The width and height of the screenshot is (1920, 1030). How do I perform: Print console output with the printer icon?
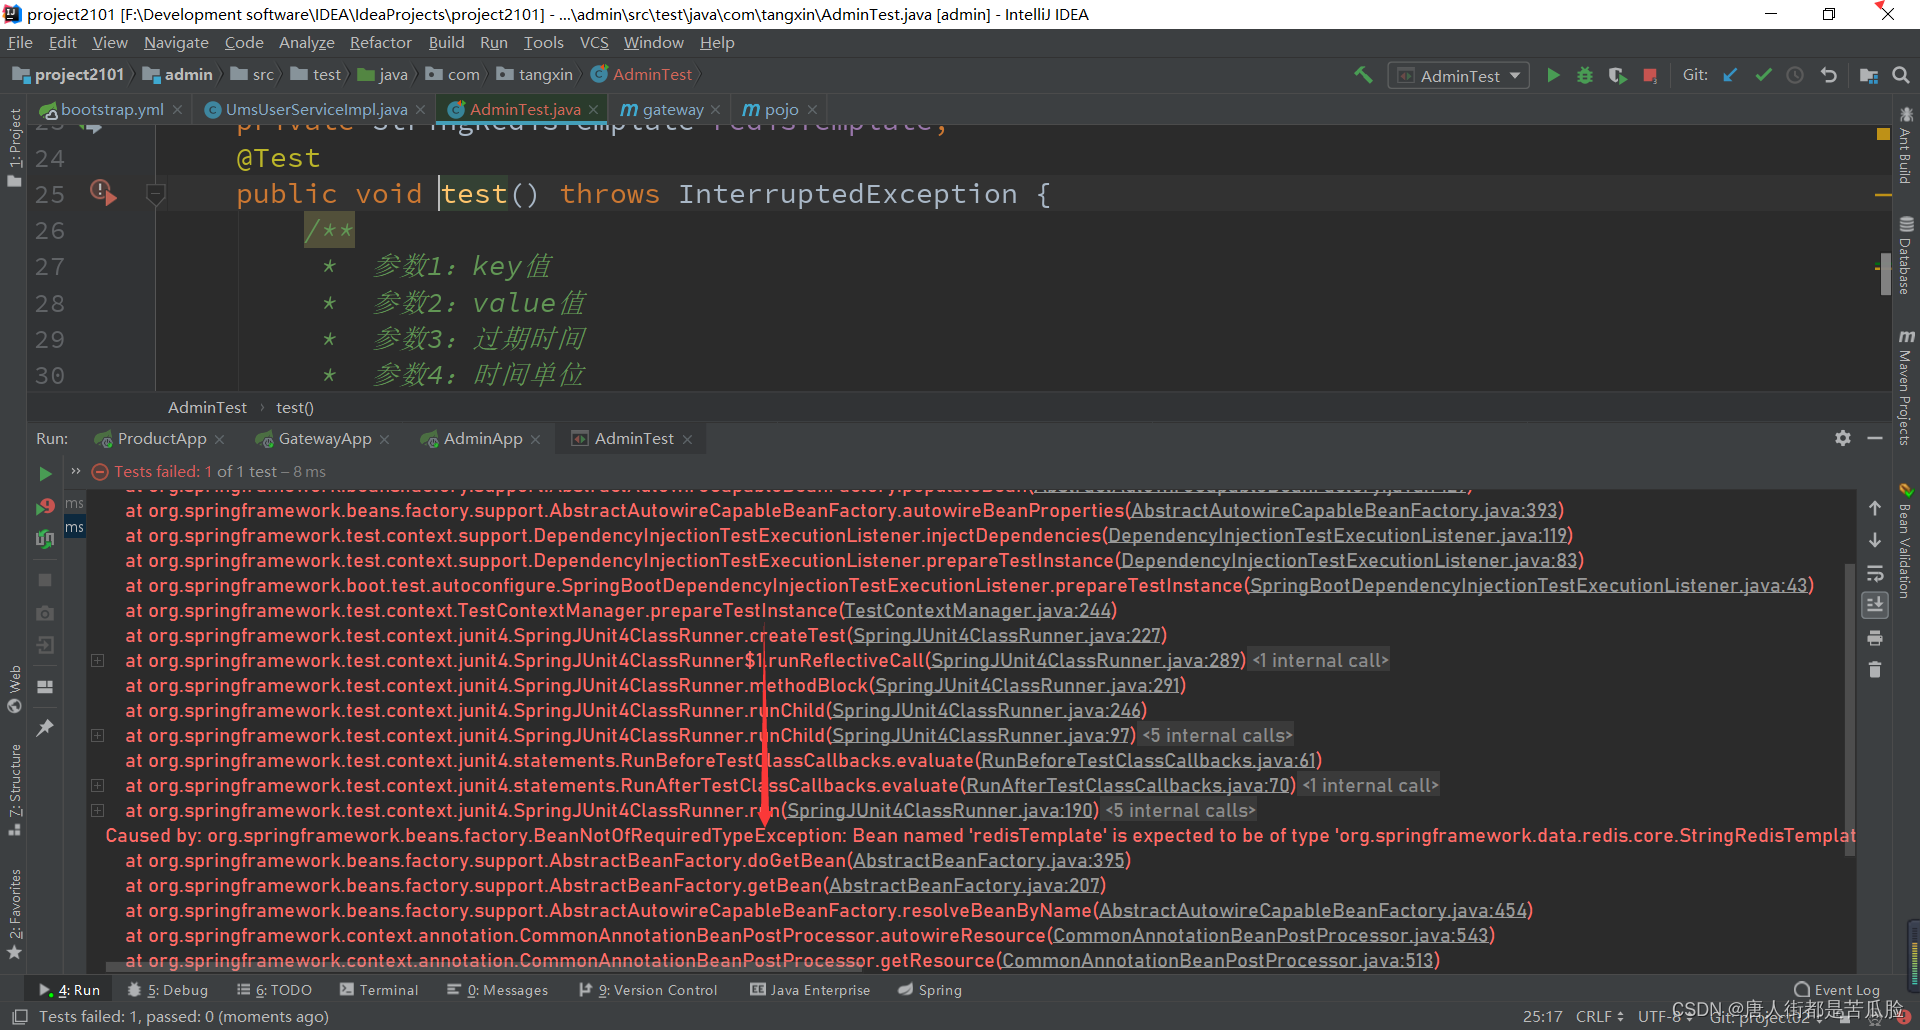tap(1875, 638)
